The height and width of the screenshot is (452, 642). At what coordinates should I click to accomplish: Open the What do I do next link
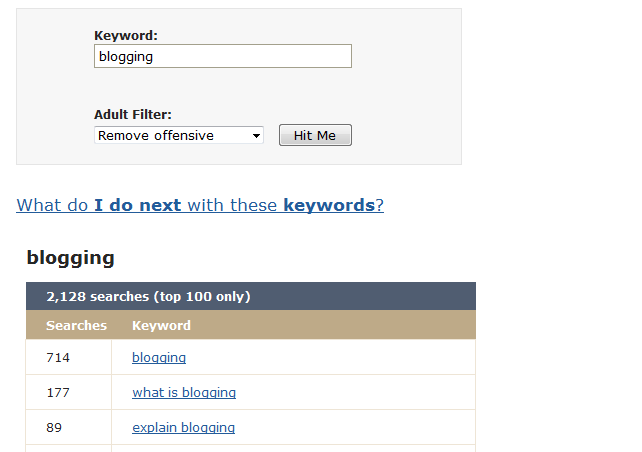tap(200, 205)
